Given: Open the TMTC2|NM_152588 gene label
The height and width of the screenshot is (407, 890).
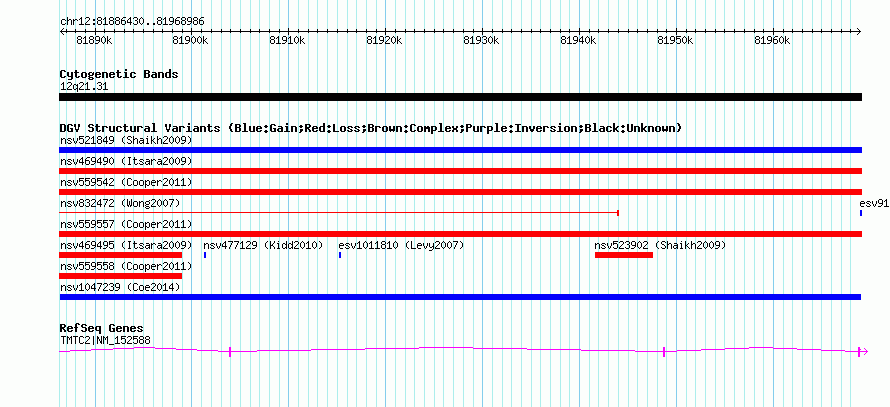Looking at the screenshot, I should click(105, 341).
